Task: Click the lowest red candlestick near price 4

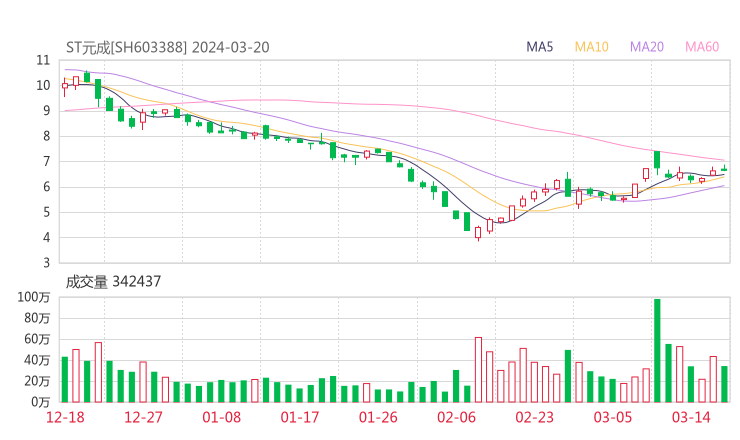Action: [x=478, y=233]
